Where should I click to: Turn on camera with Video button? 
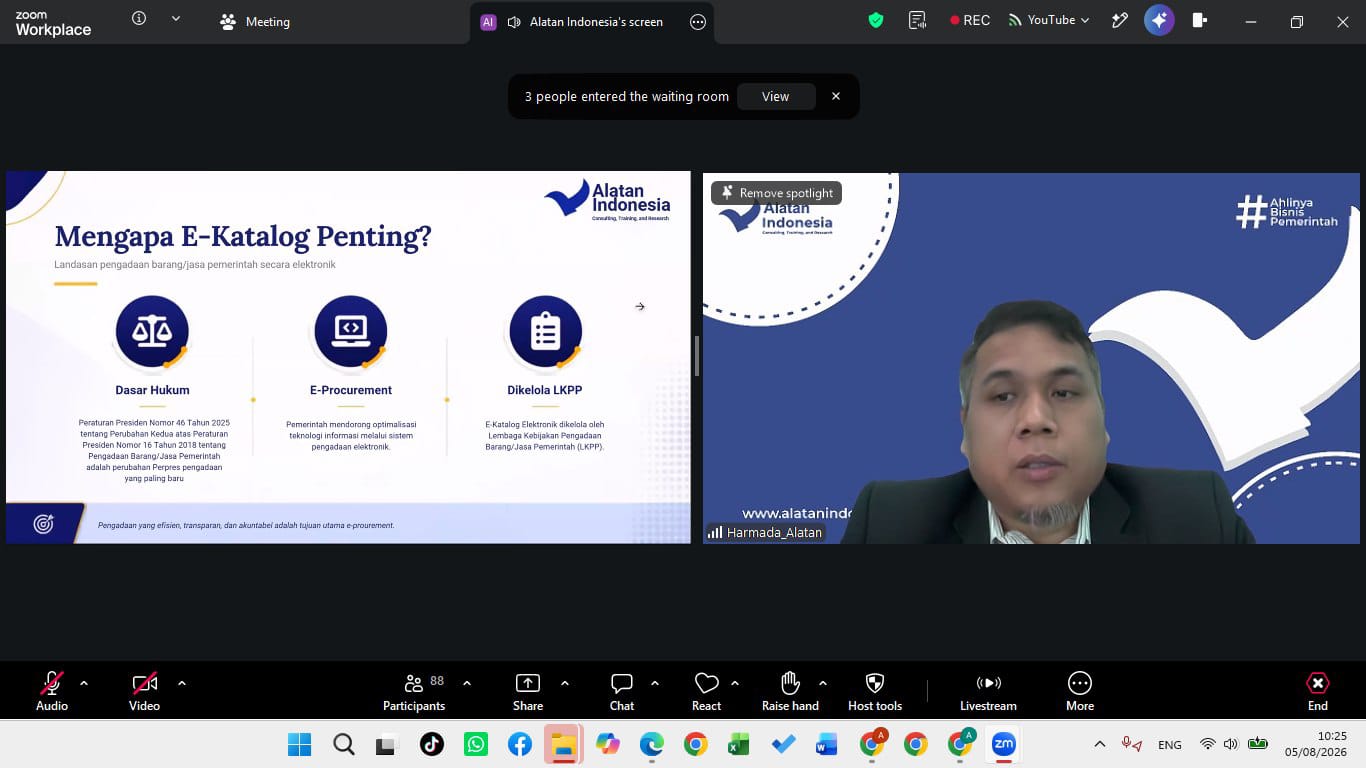144,691
